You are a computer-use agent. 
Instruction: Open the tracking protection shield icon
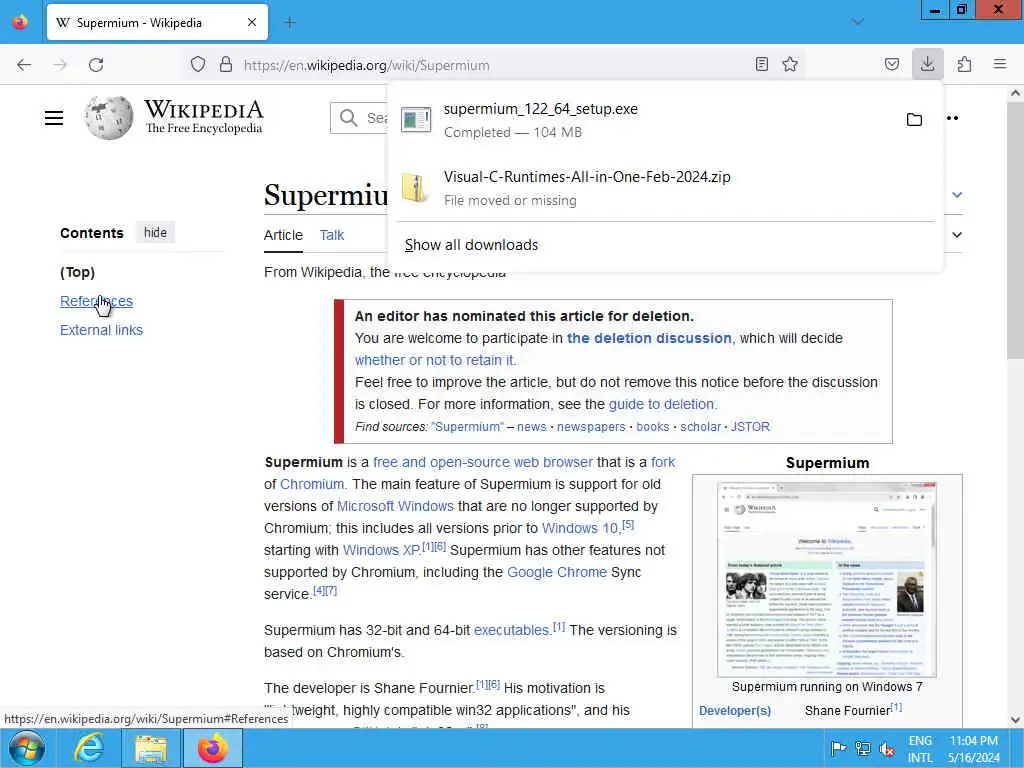[198, 65]
